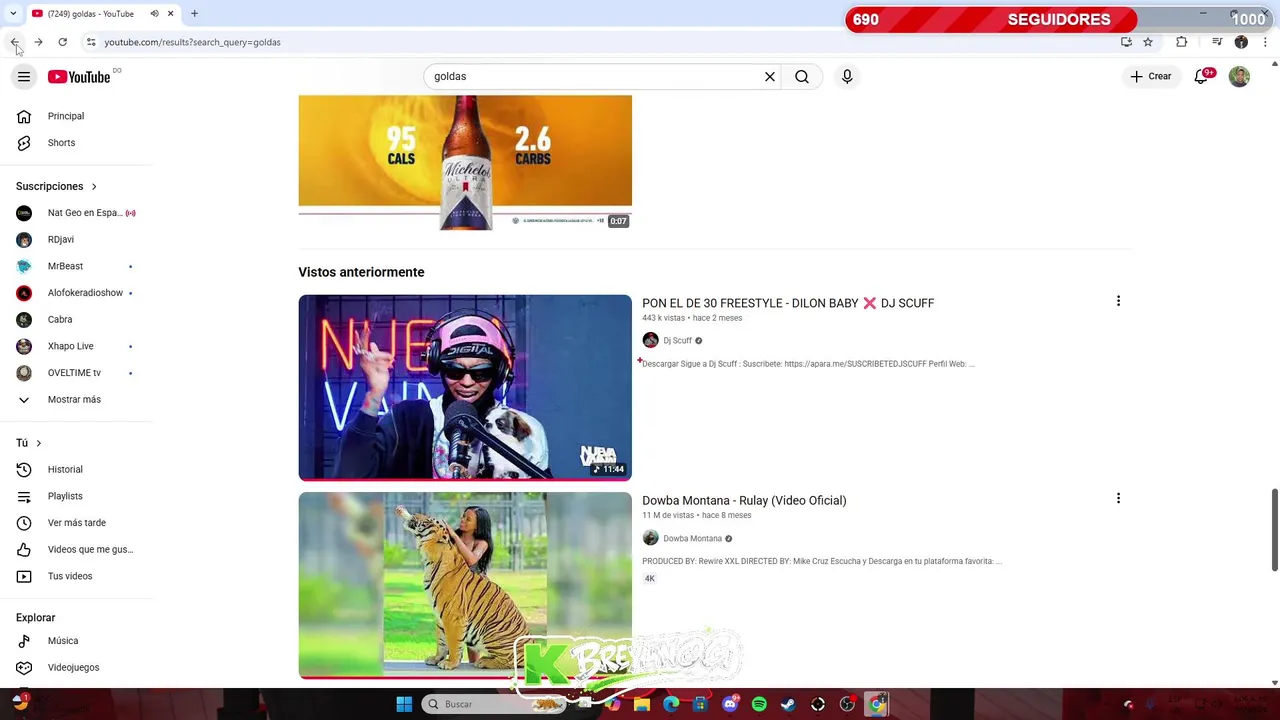1280x720 pixels.
Task: Open Microsoft Edge from the taskbar
Action: (x=671, y=704)
